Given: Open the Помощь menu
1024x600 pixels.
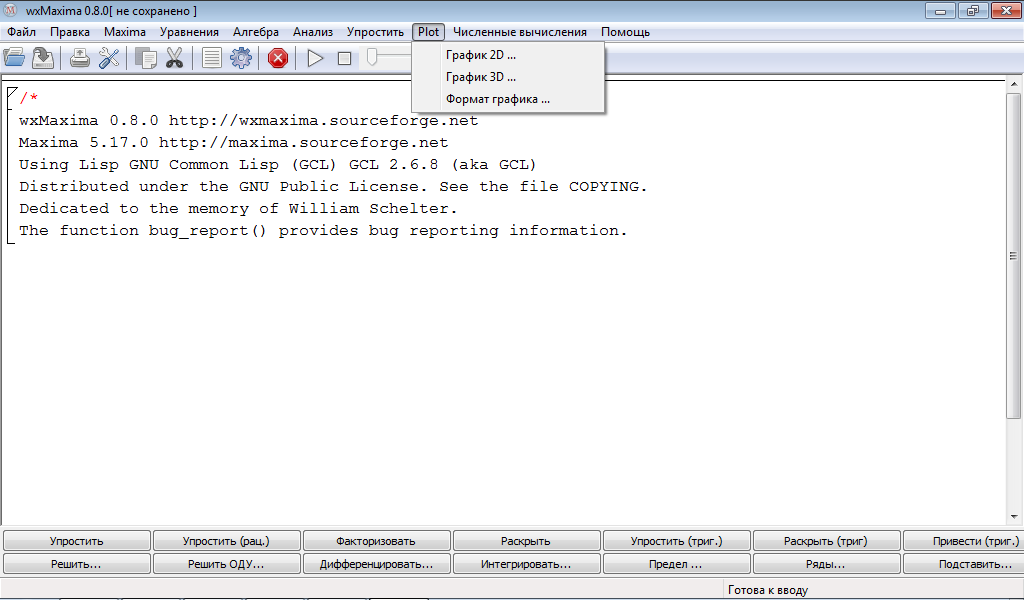Looking at the screenshot, I should click(626, 32).
